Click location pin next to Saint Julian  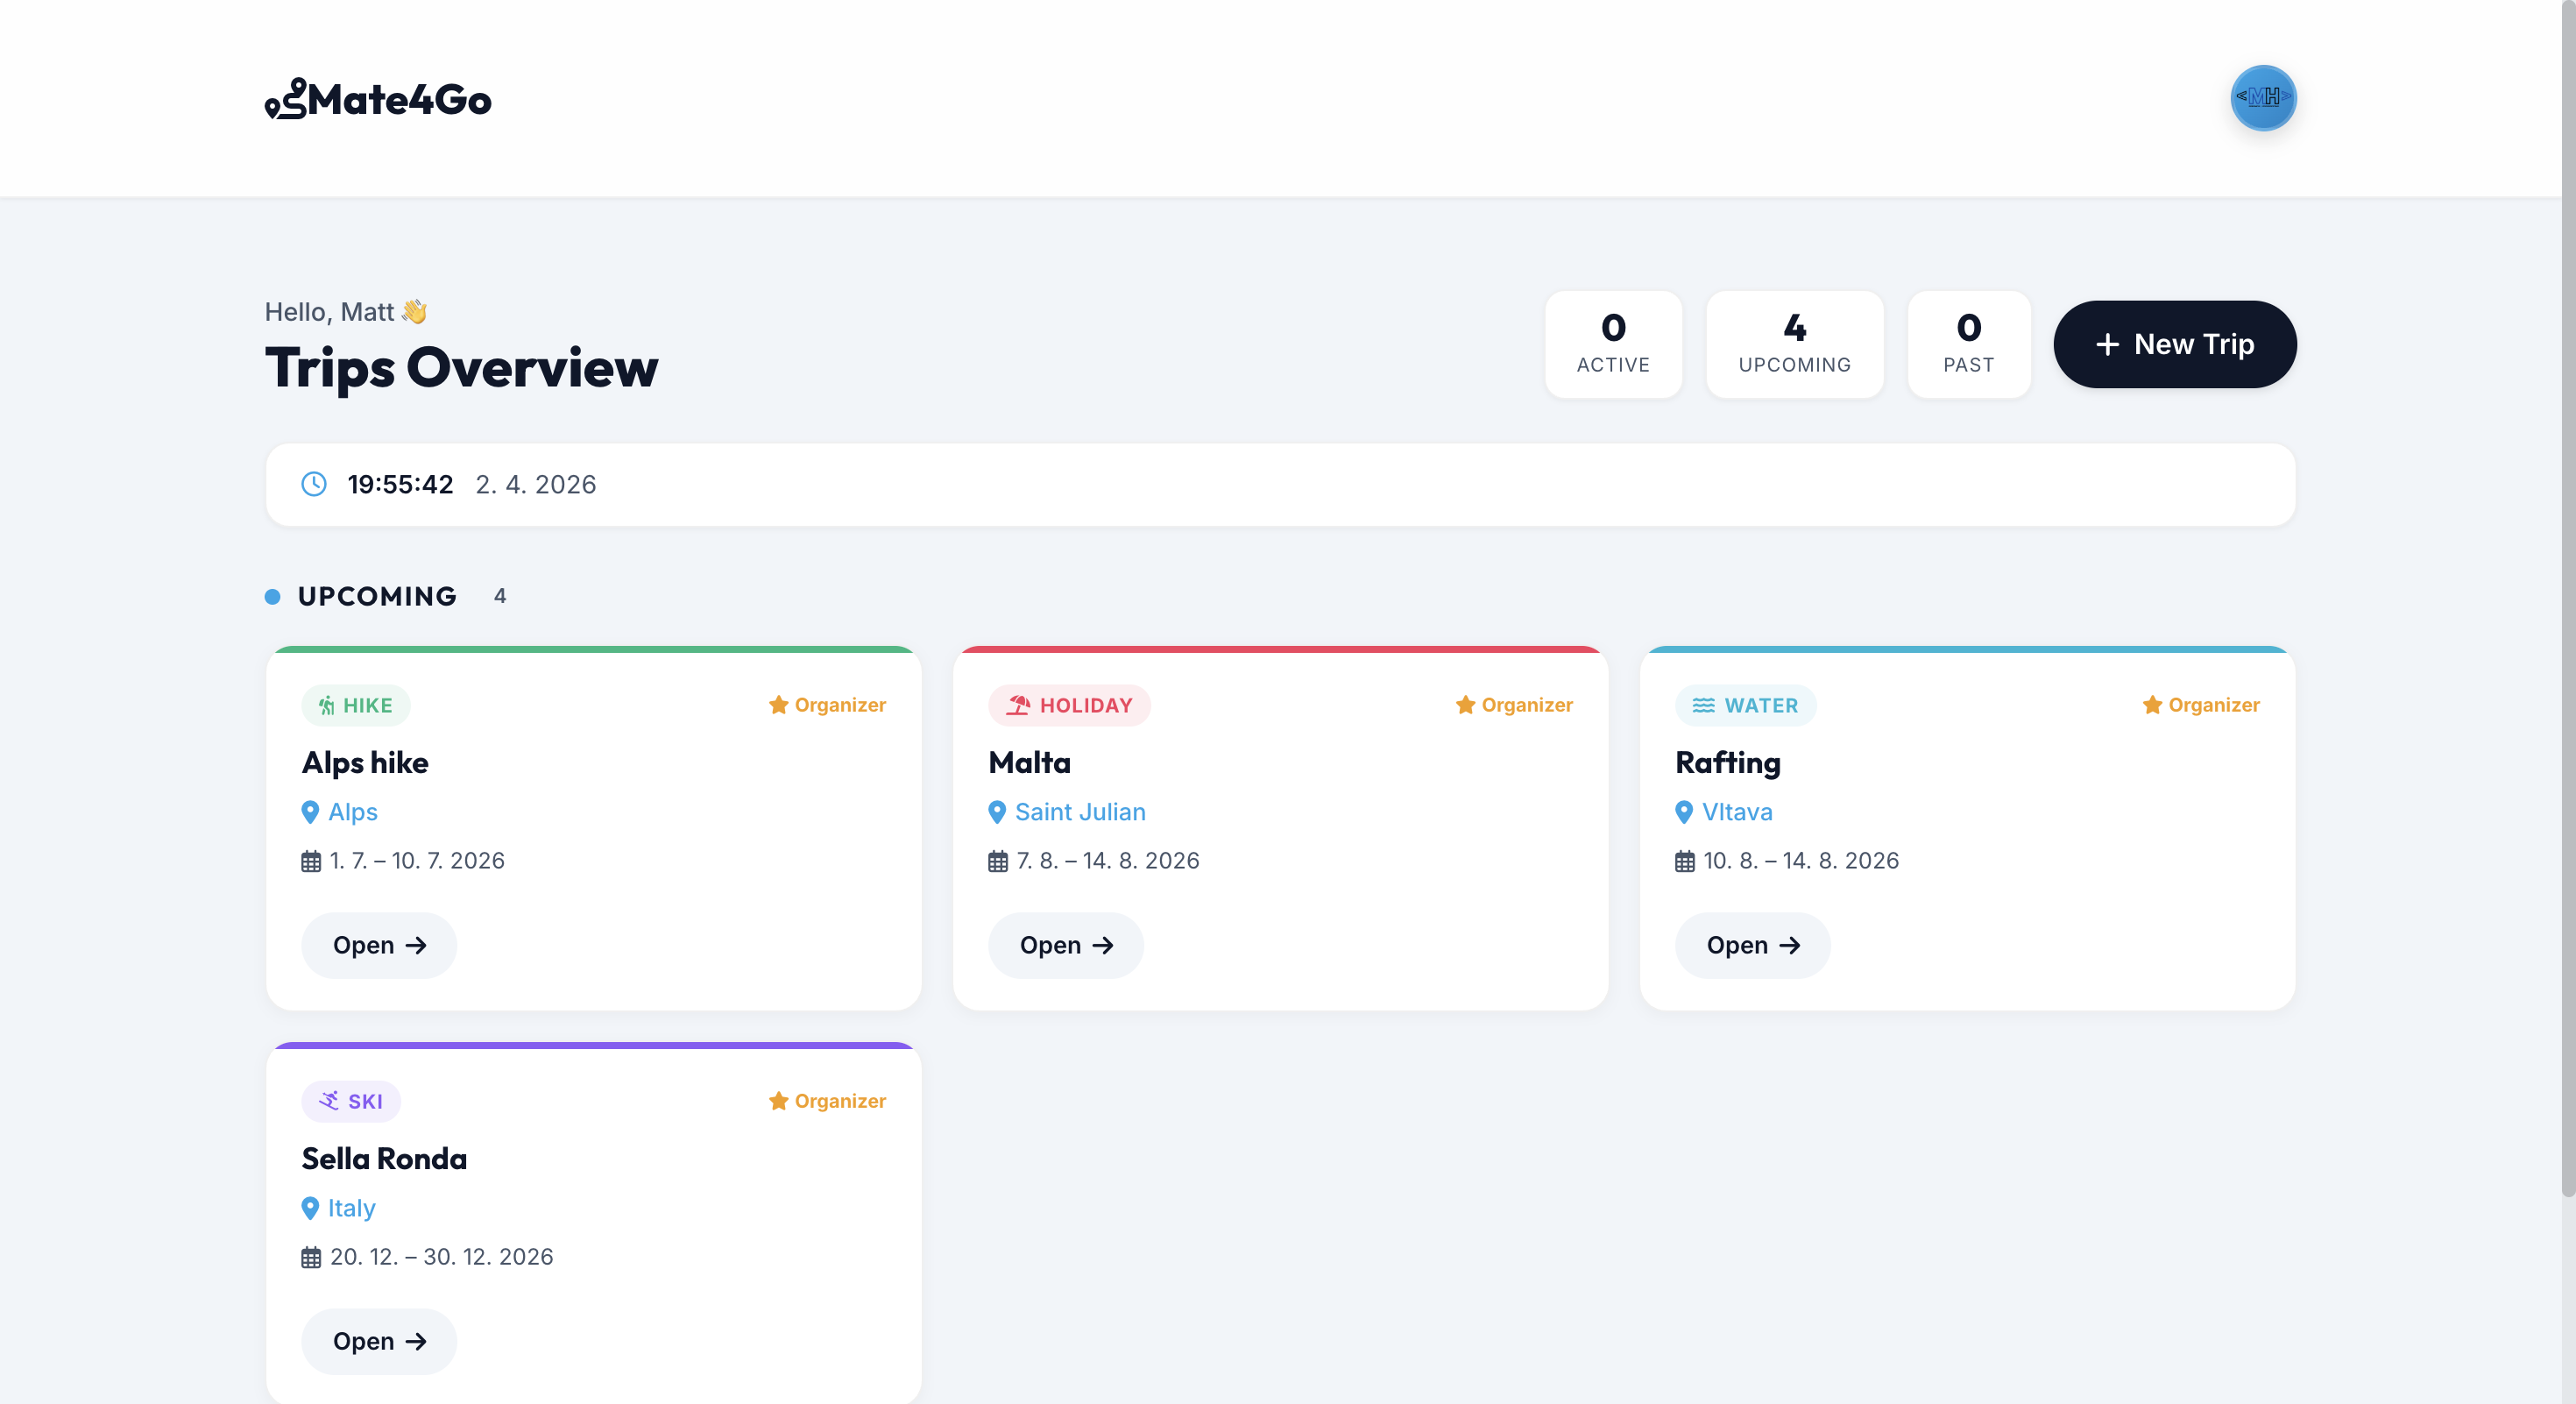pyautogui.click(x=997, y=812)
